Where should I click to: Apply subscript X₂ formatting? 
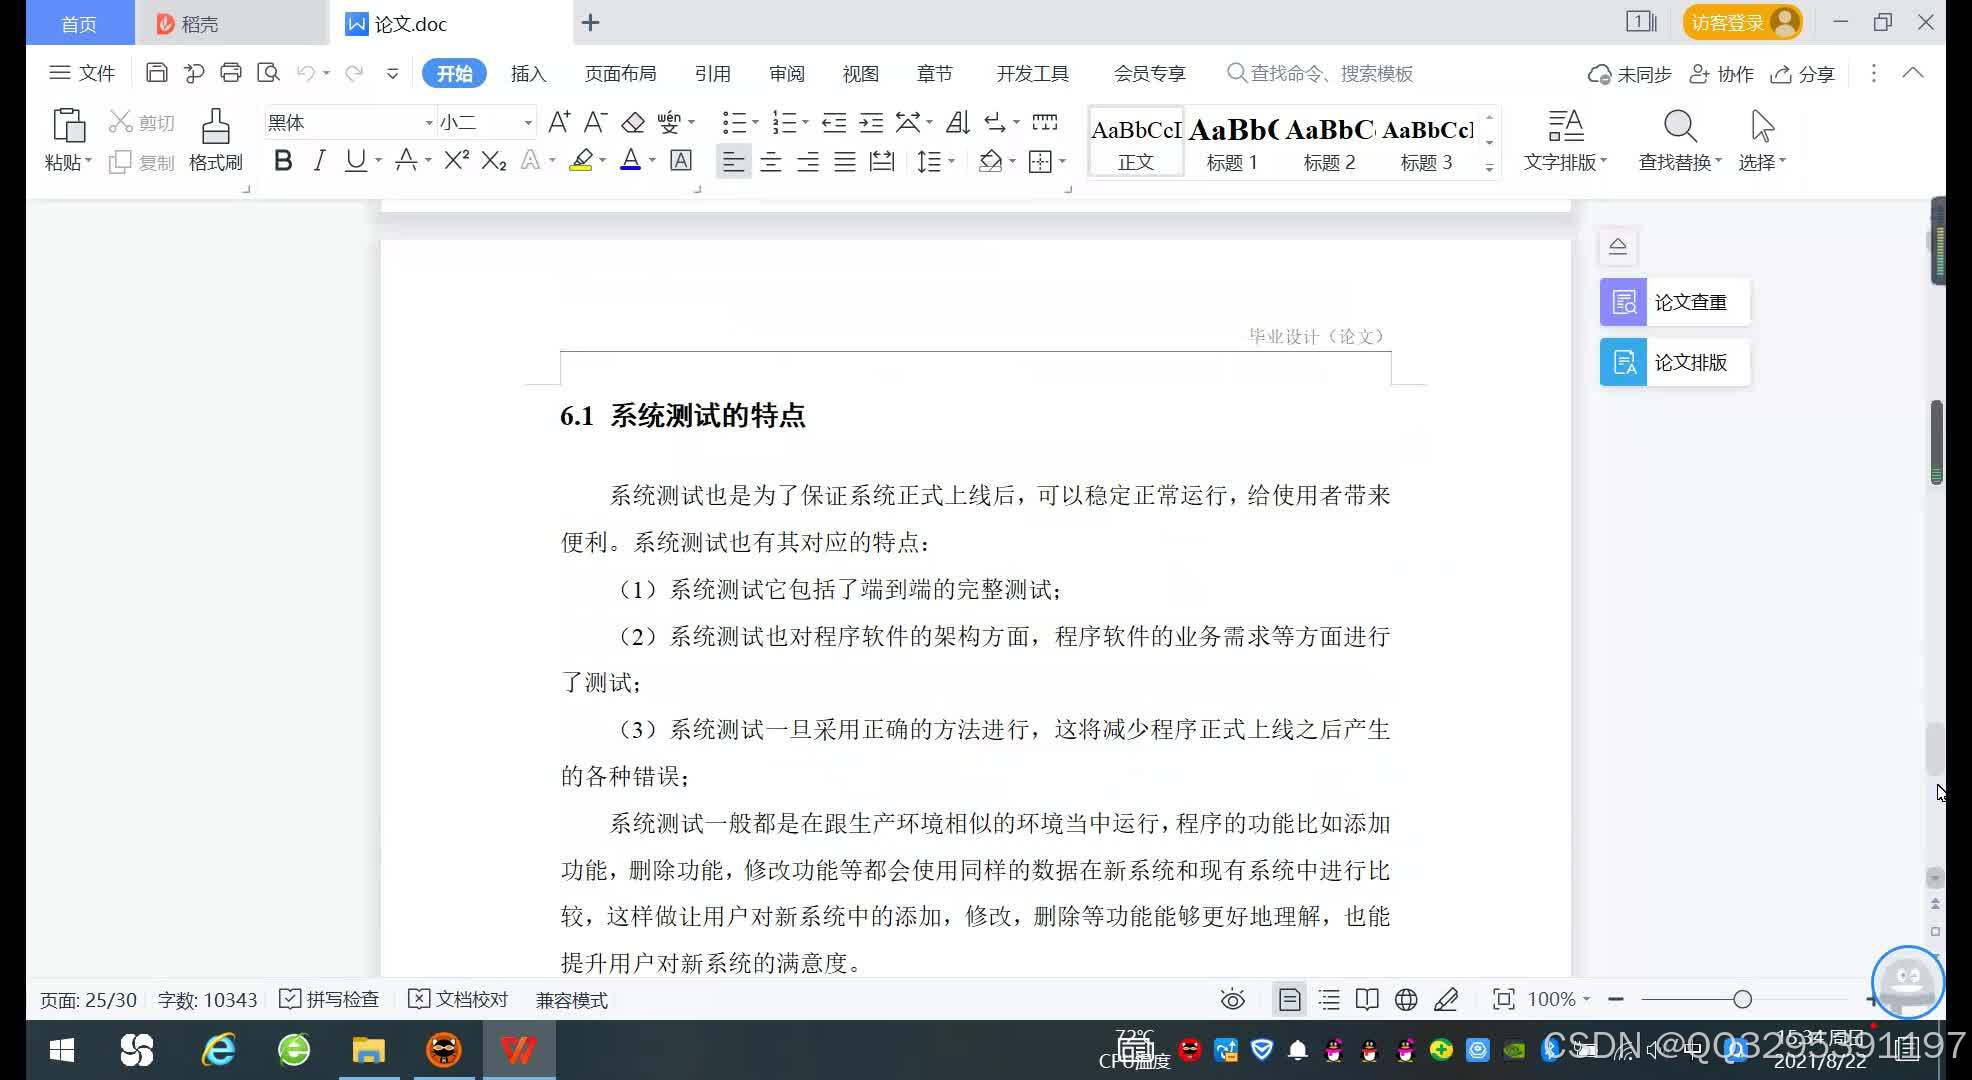494,160
